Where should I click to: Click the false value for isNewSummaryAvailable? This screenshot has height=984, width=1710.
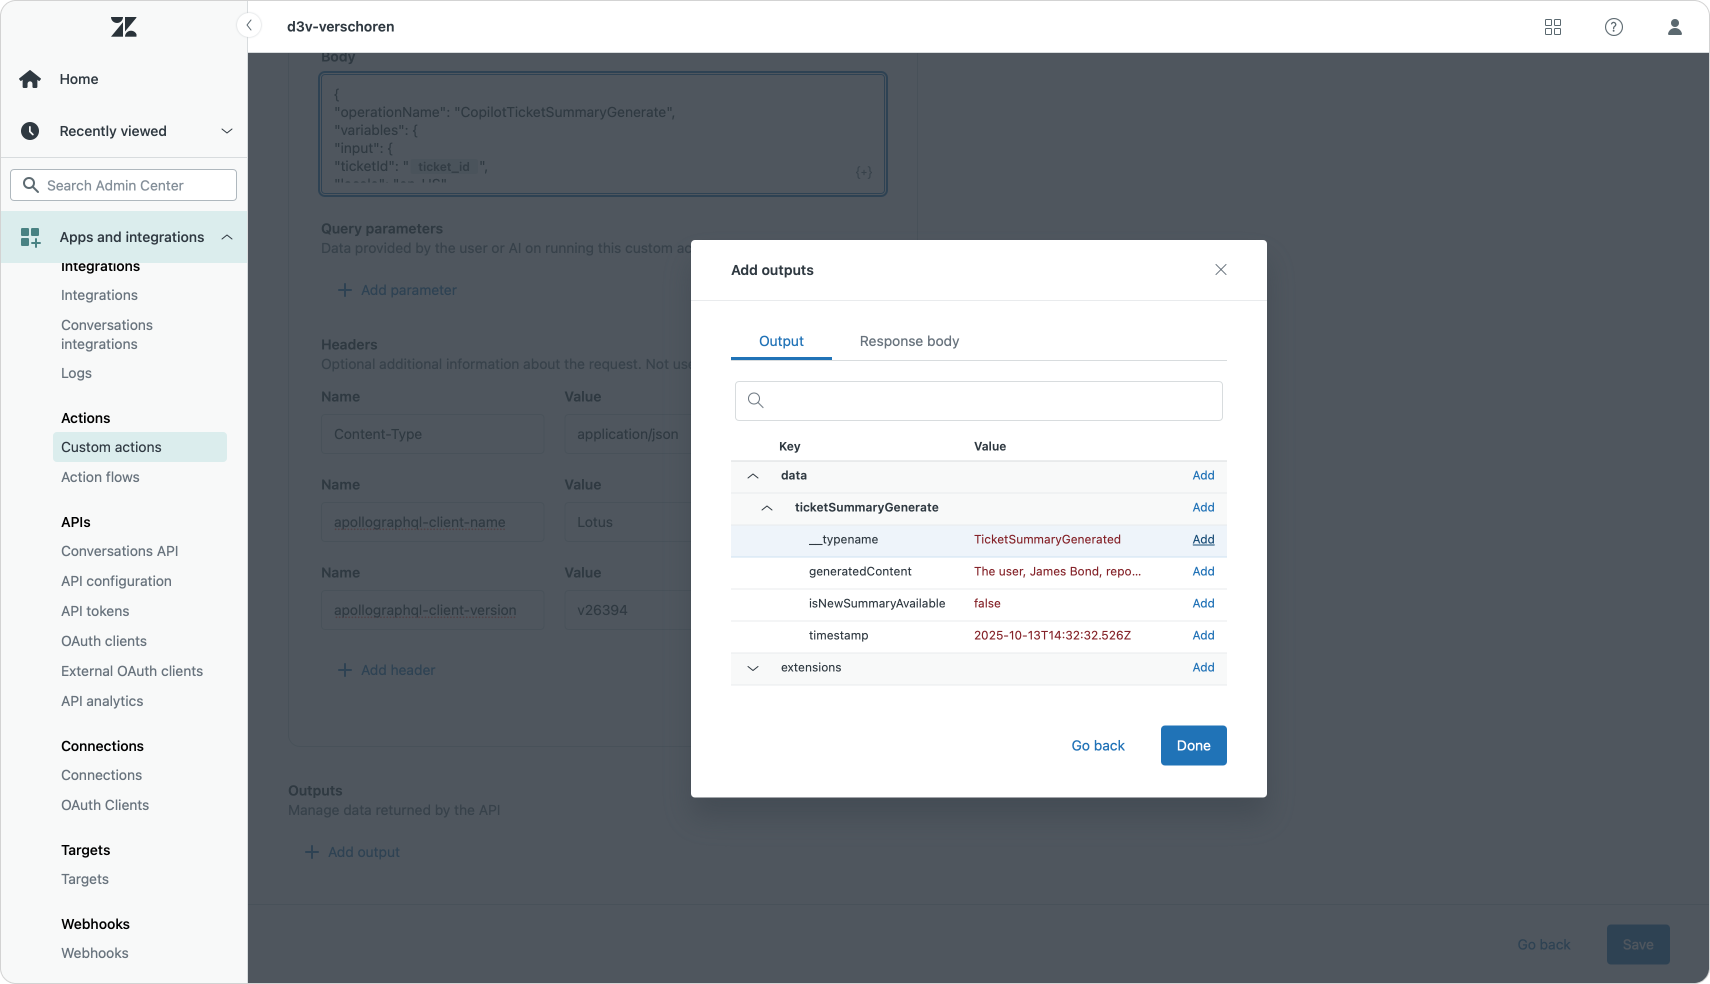click(987, 604)
